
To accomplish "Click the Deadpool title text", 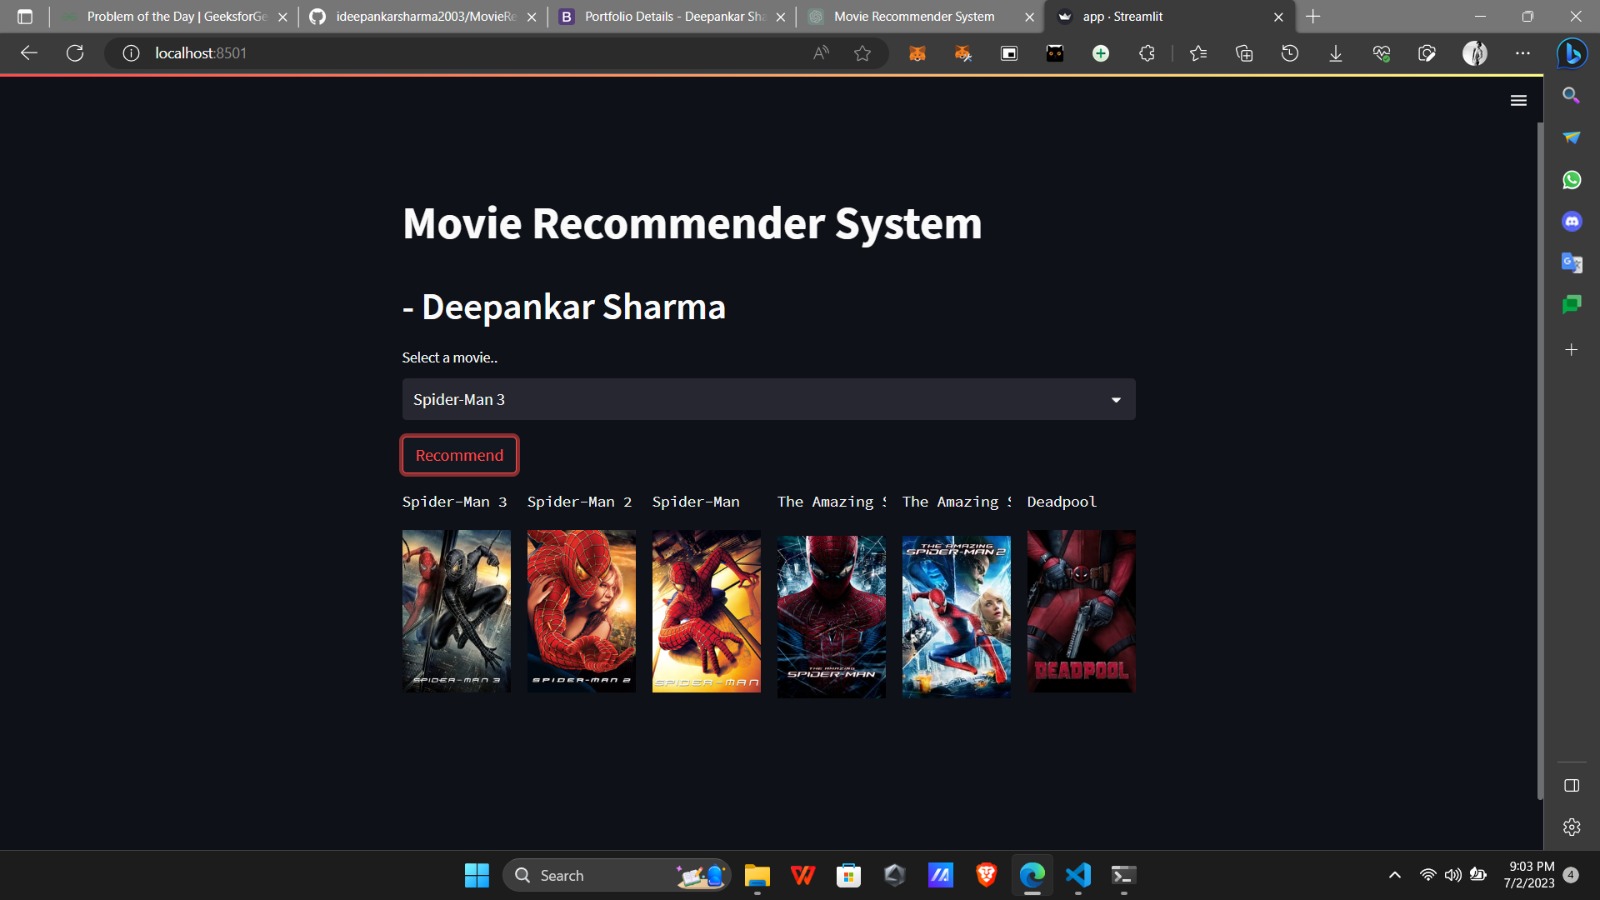I will (x=1061, y=502).
